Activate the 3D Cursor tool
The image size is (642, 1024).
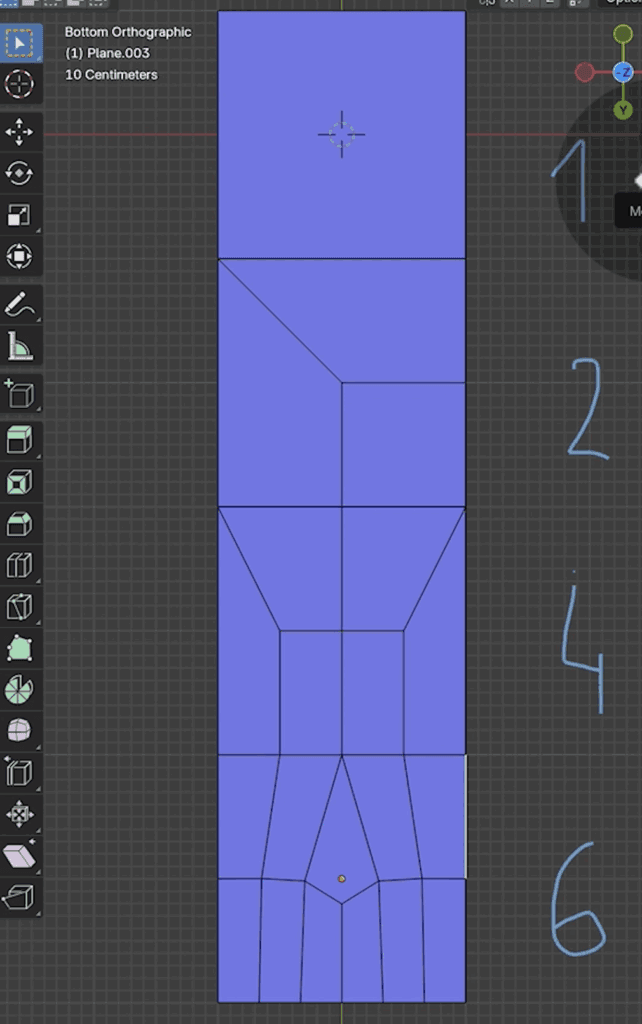tap(20, 84)
